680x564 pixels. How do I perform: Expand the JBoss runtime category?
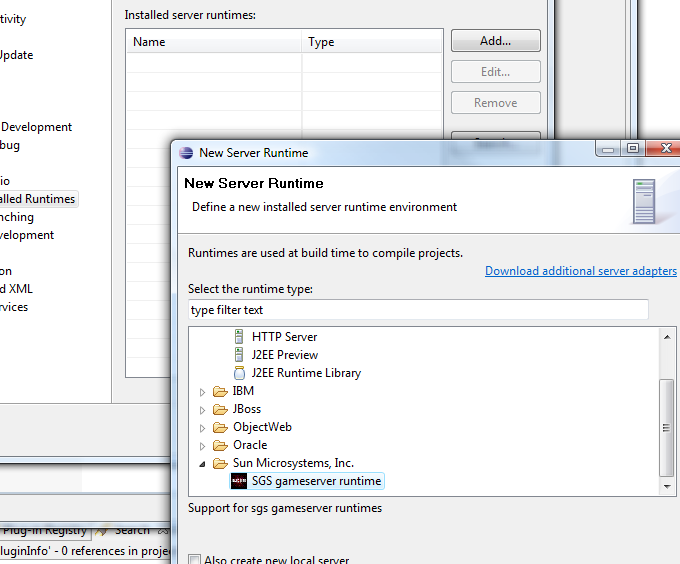coord(203,410)
